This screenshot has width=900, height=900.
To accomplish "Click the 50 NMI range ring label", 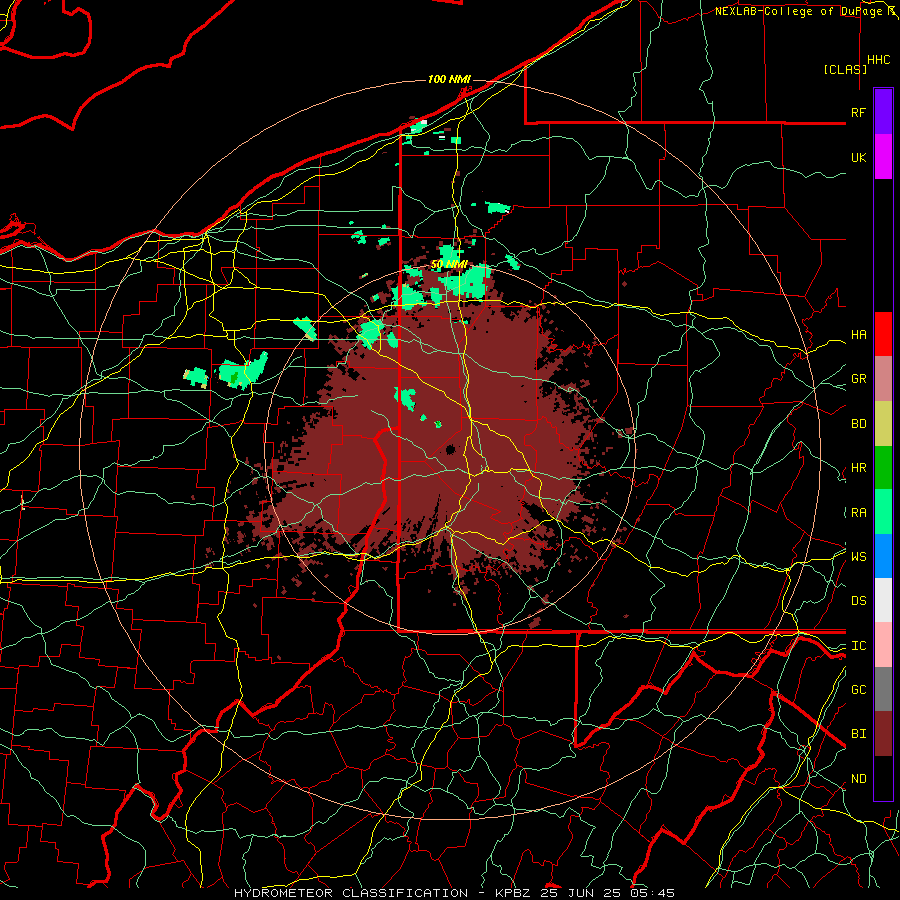I will coord(449,264).
